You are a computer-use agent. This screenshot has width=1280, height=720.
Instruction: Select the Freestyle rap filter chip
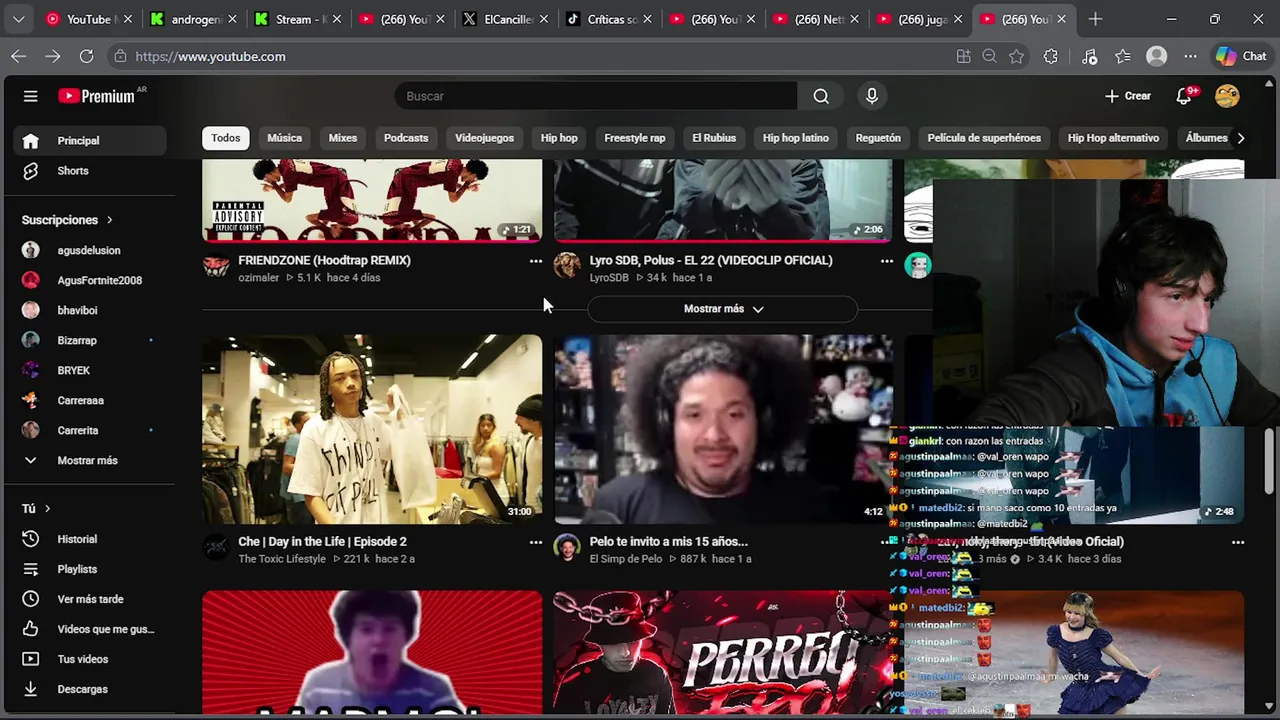tap(635, 138)
